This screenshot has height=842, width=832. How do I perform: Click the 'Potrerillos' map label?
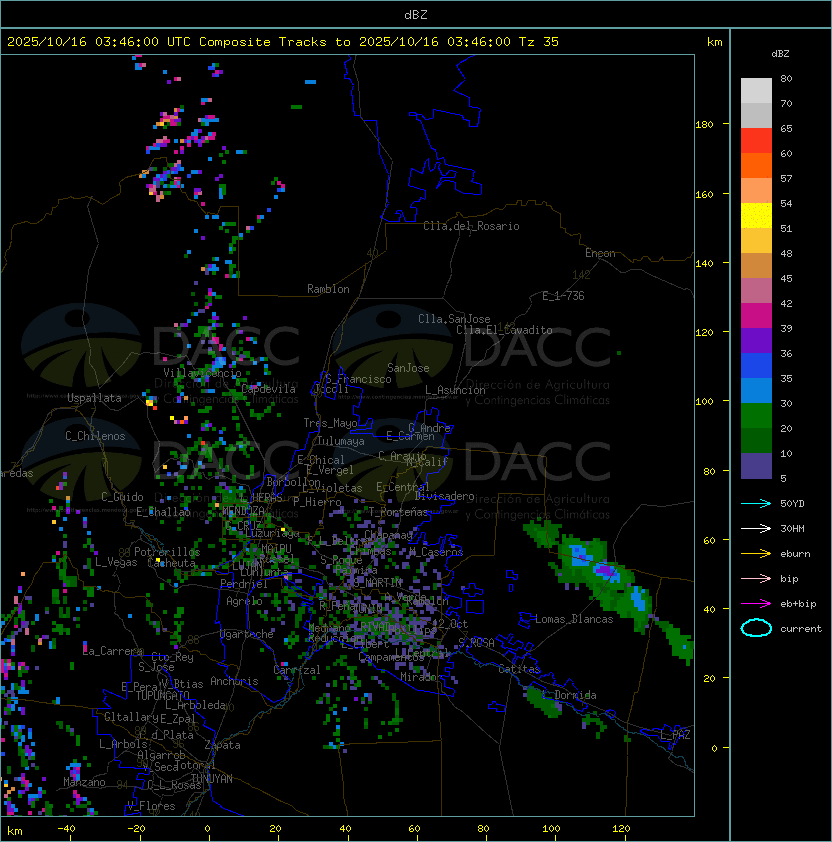167,552
